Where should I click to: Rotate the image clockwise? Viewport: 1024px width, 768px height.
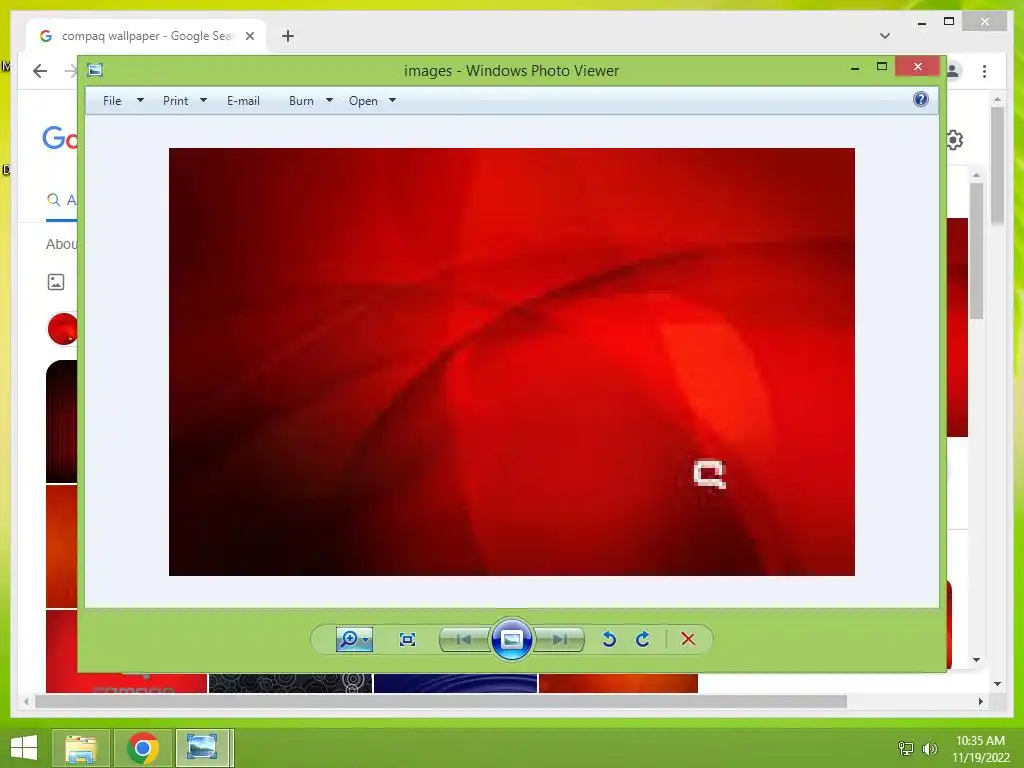pos(643,639)
